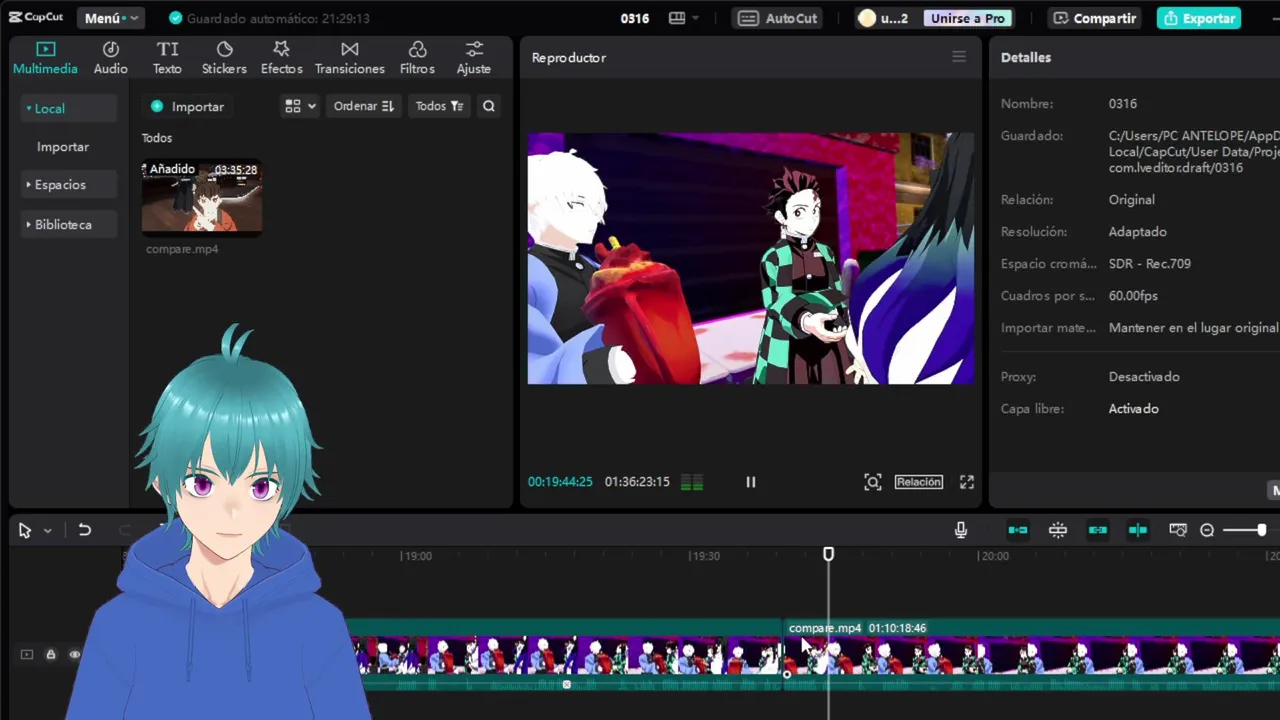Toggle auto snapping on timeline
Screen dimensions: 1280x720
1058,530
